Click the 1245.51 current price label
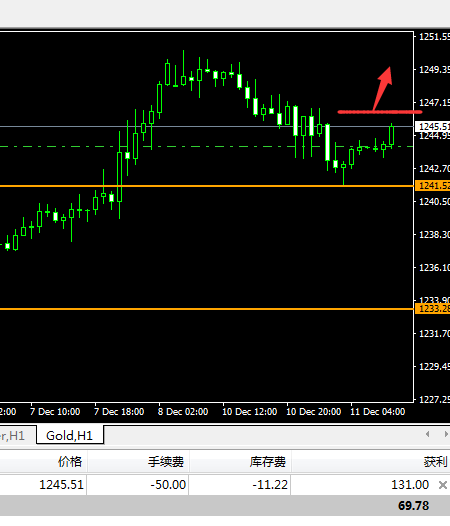The width and height of the screenshot is (450, 526). point(433,126)
